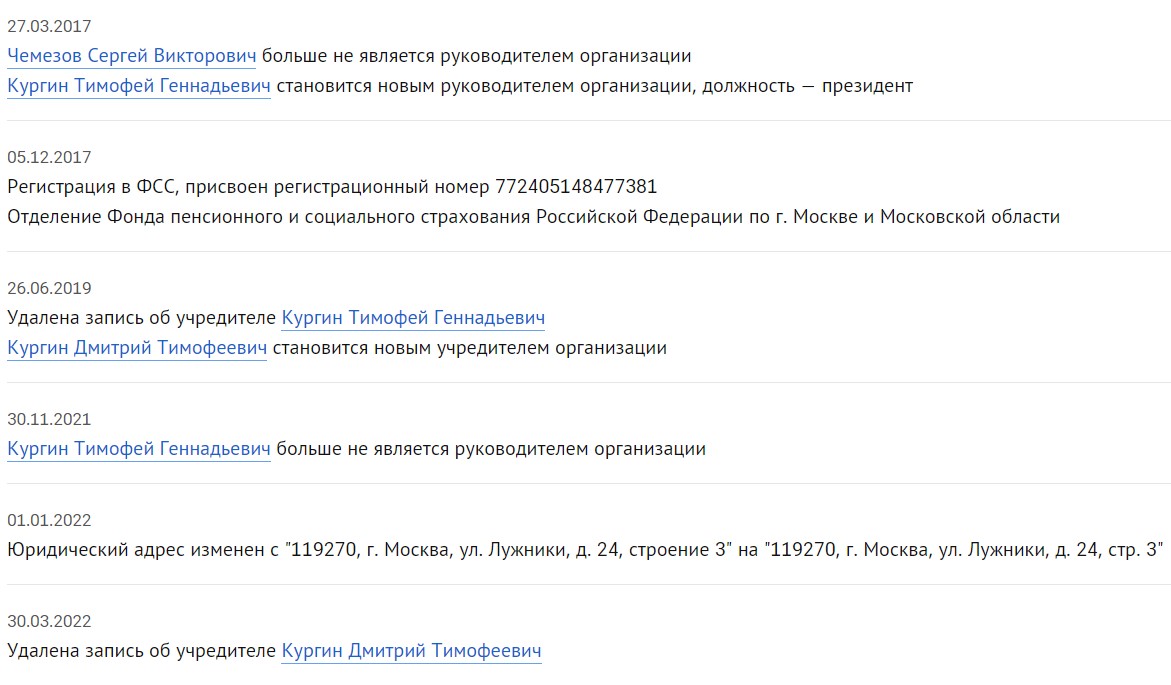
Task: Select the 30.03.2022 date label
Action: 49,621
